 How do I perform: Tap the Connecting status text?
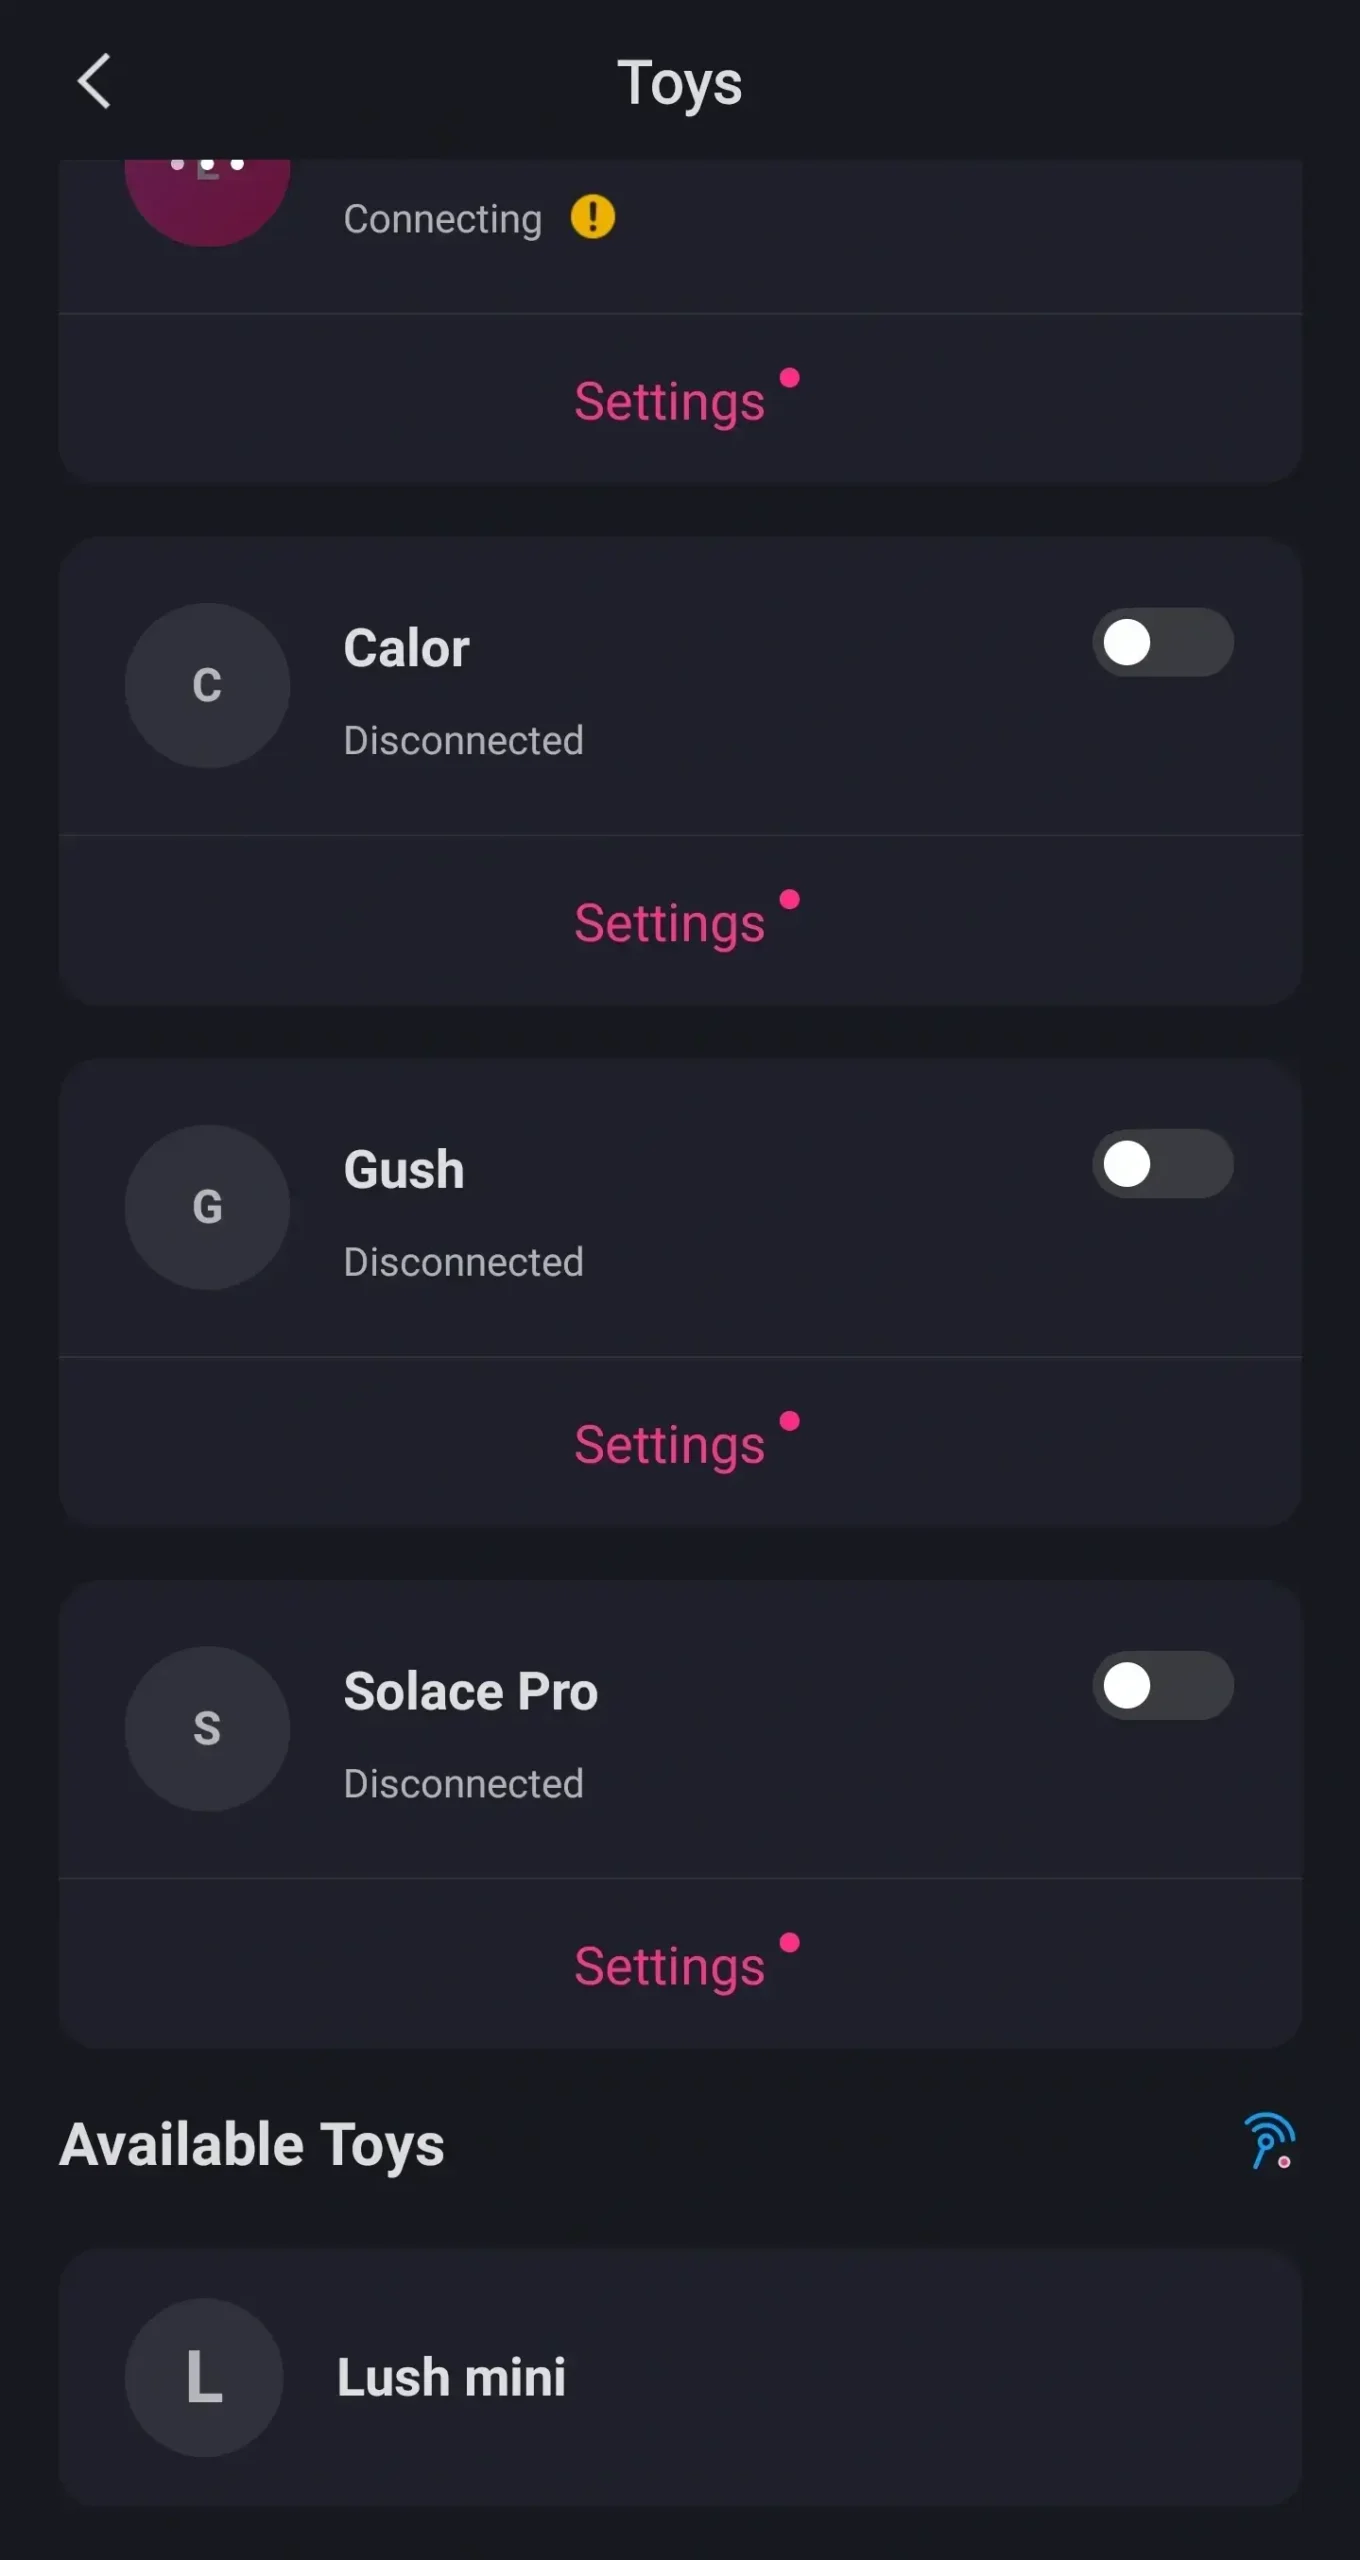tap(442, 219)
